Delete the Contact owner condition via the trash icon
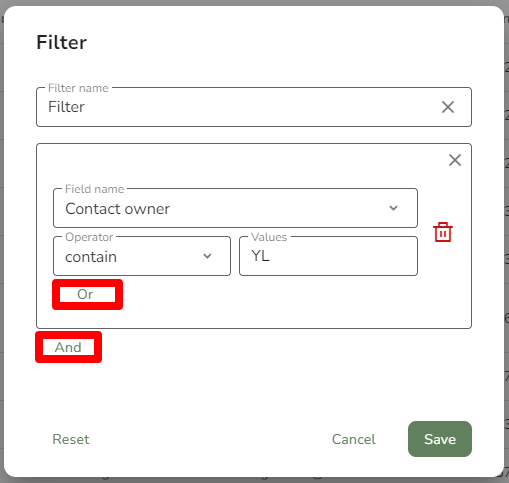The height and width of the screenshot is (483, 509). [x=443, y=232]
